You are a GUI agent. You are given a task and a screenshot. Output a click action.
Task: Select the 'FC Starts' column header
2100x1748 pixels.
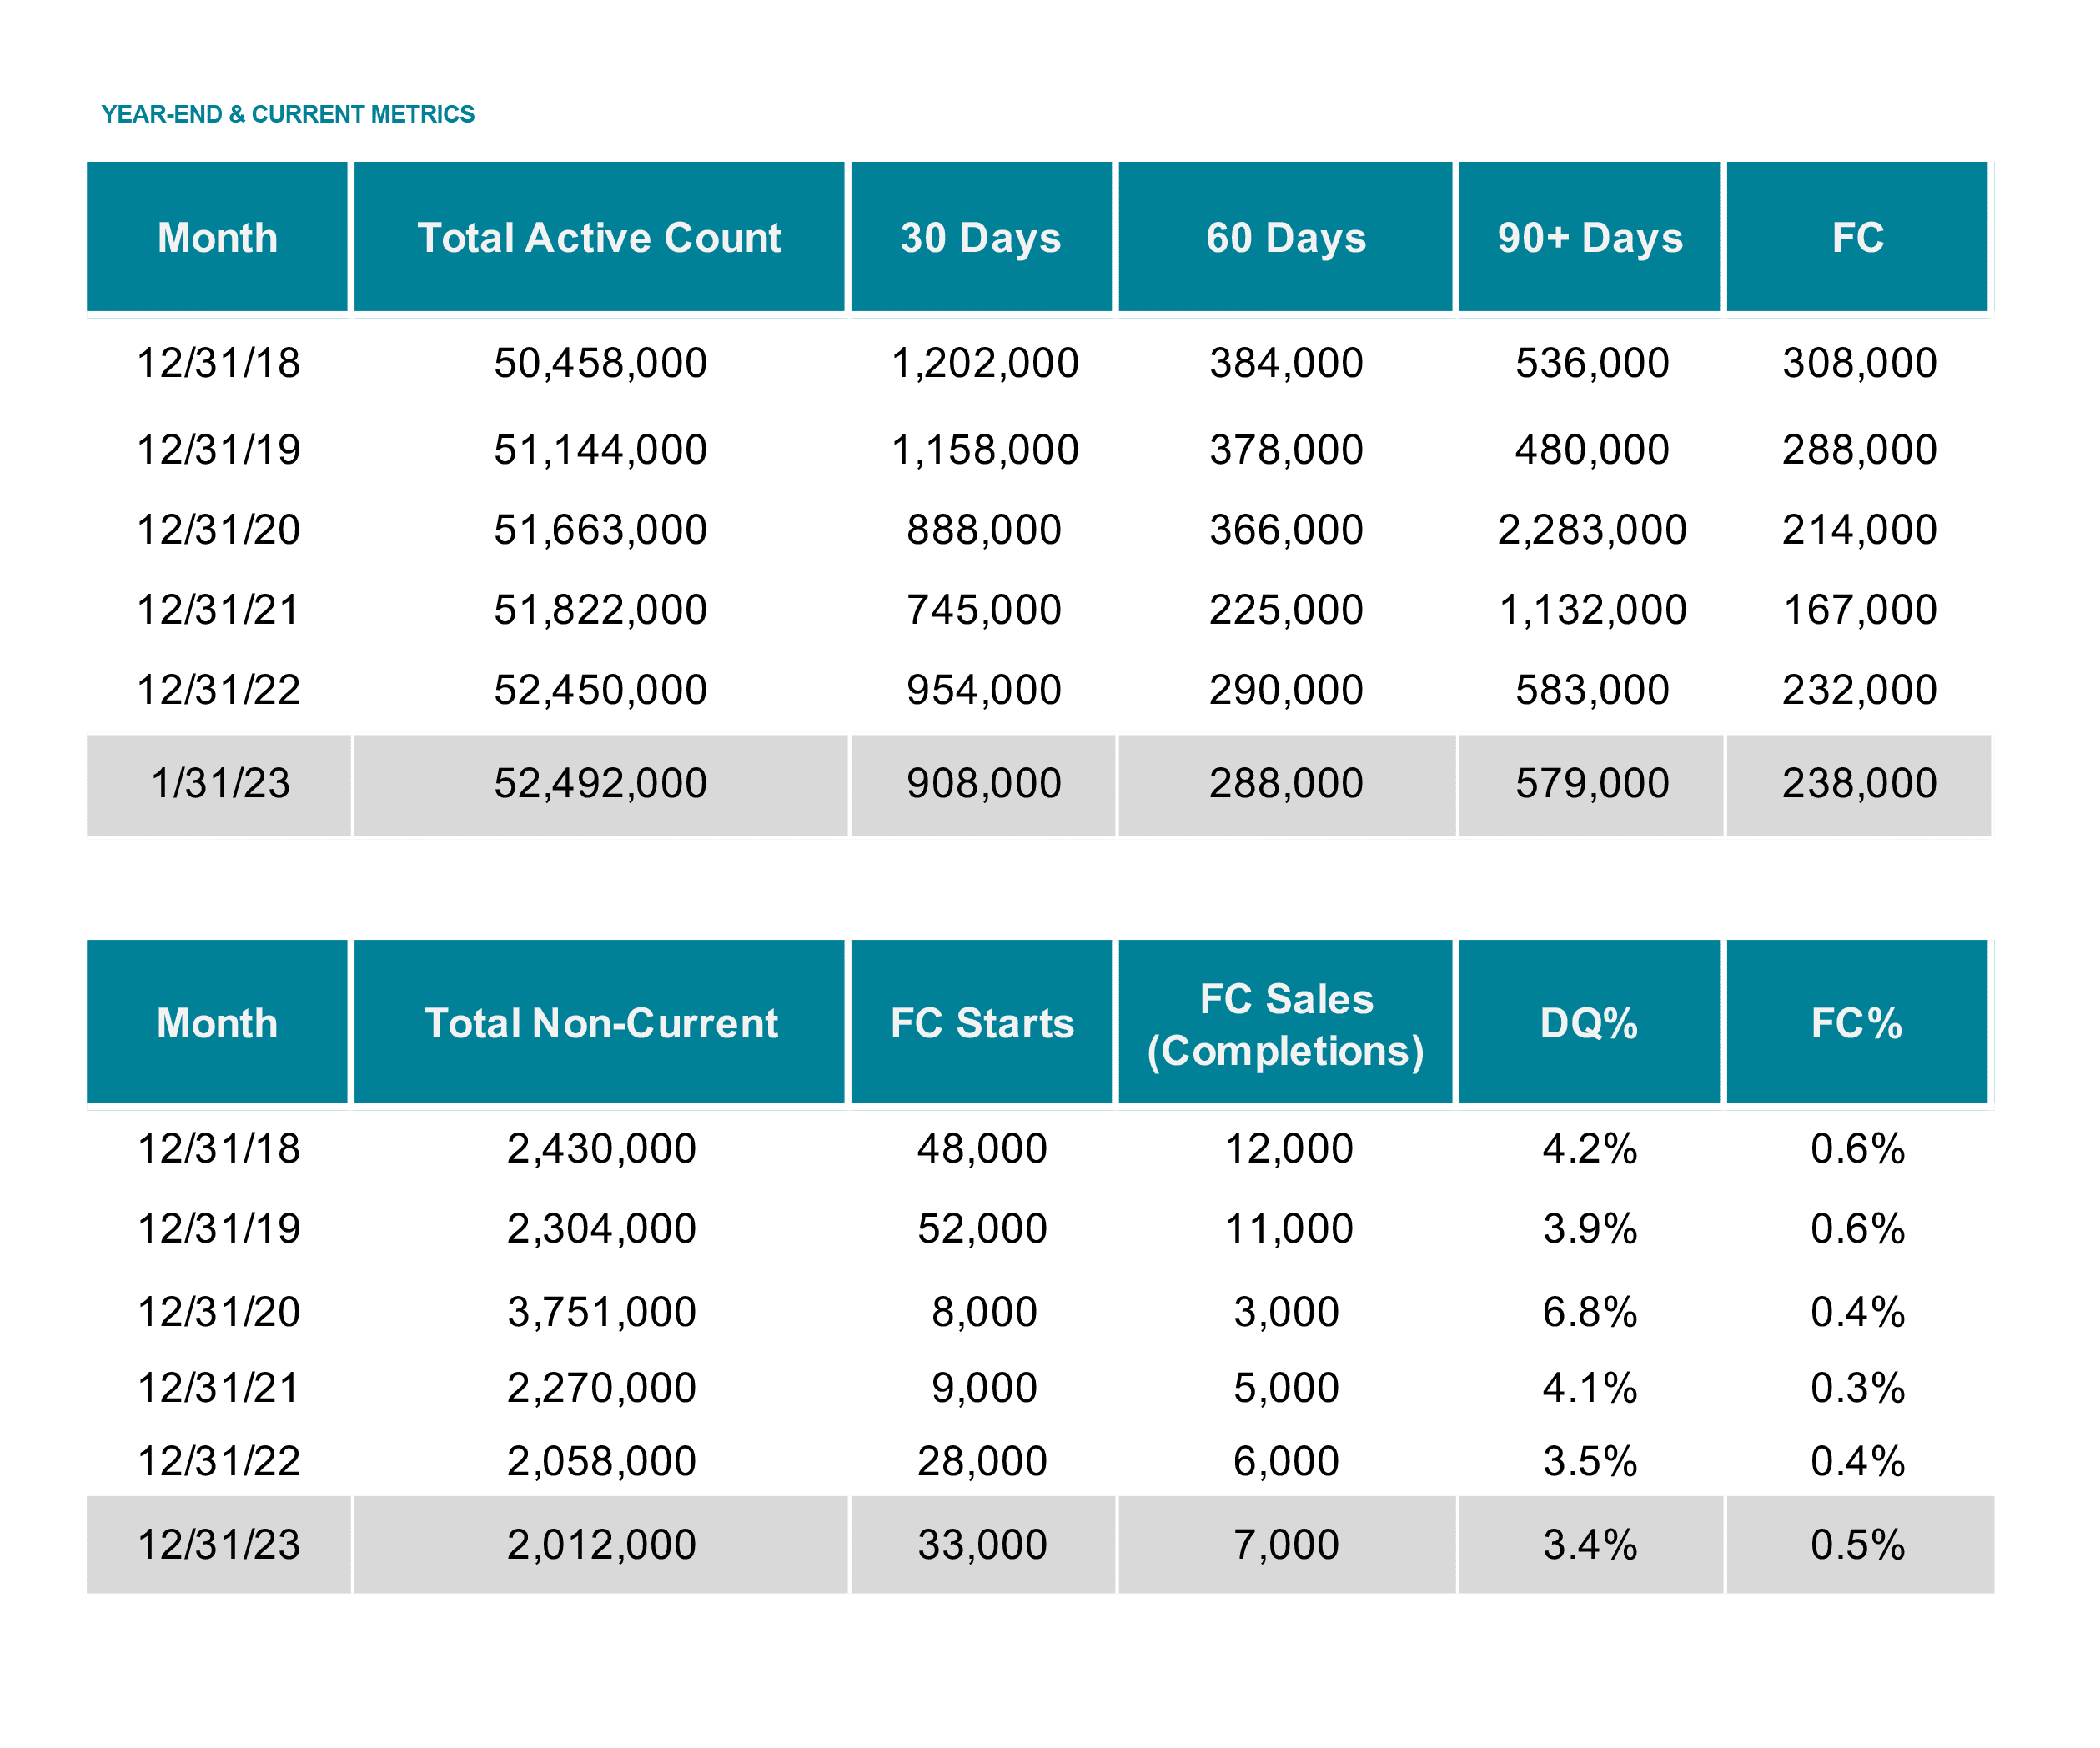coord(981,1022)
